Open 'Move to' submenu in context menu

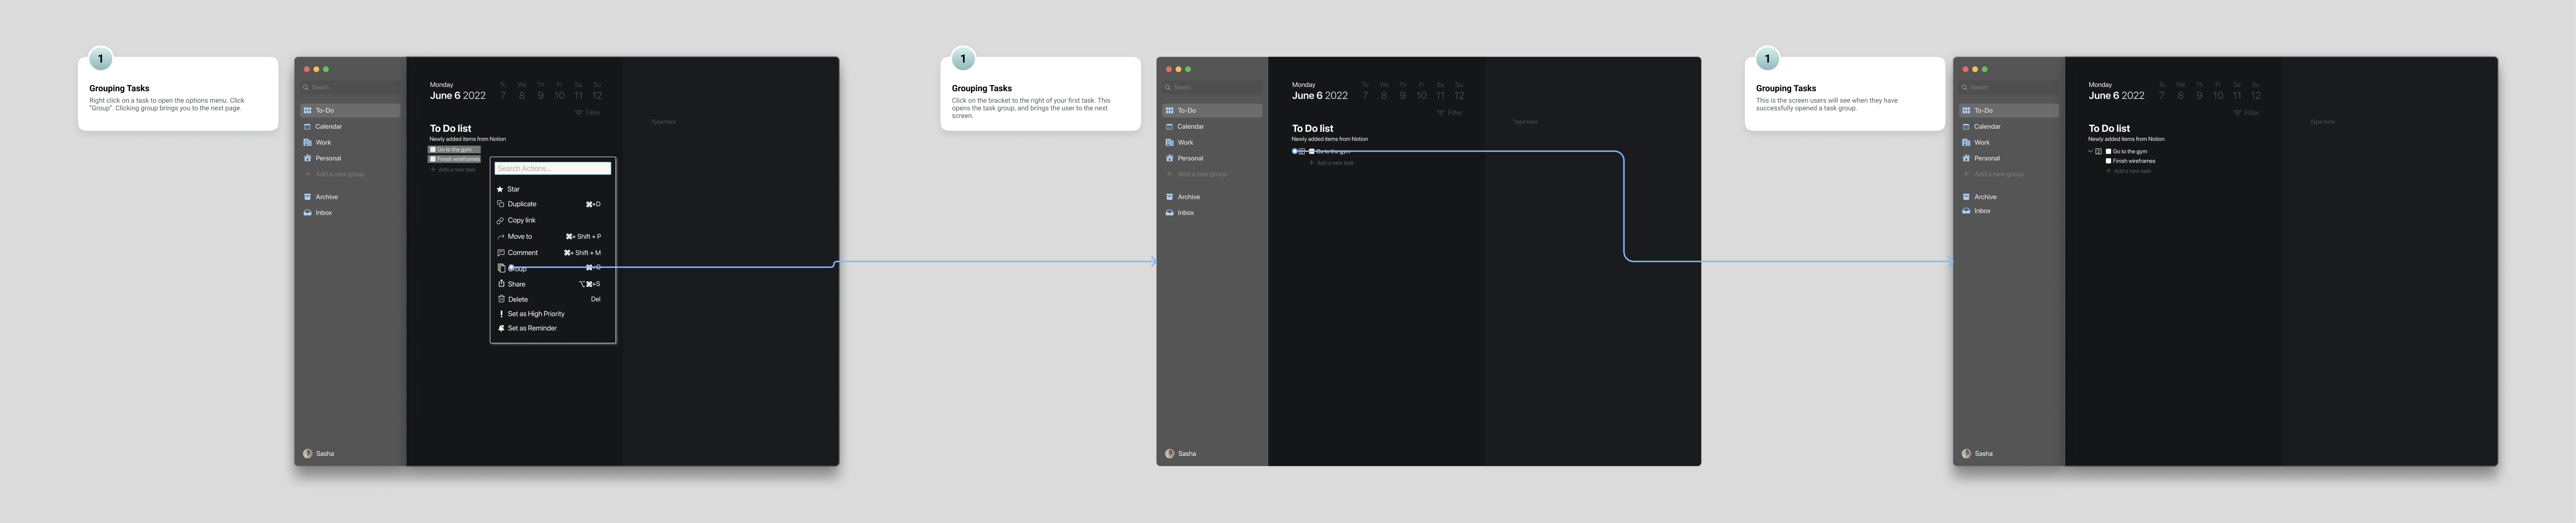click(520, 237)
